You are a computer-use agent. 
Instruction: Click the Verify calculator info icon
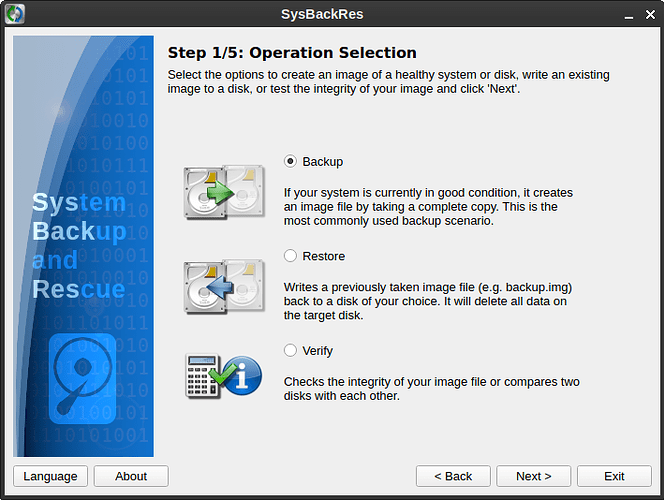tap(222, 375)
